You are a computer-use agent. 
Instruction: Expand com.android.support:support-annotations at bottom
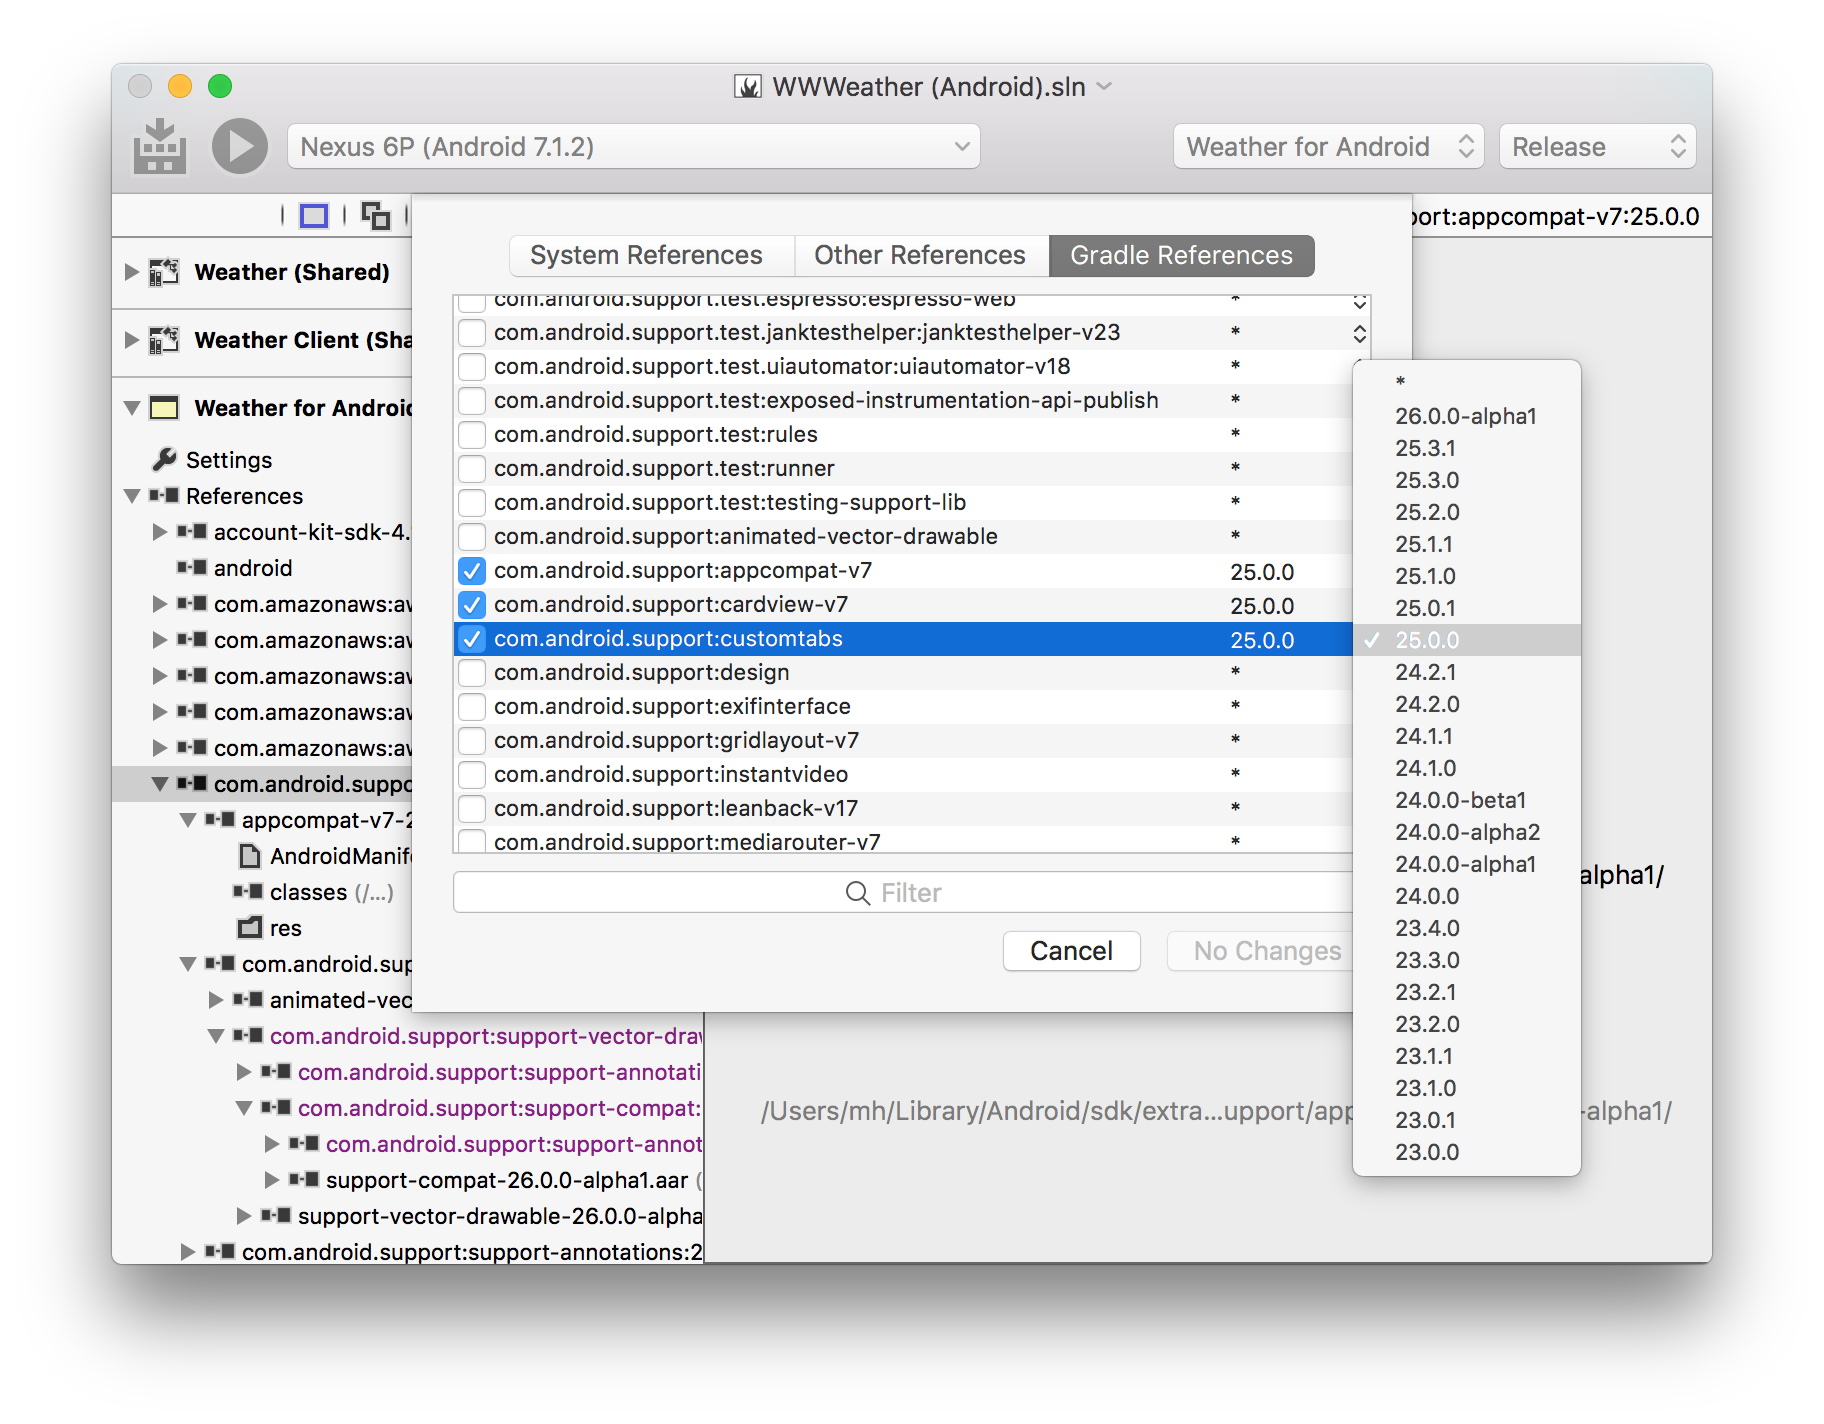click(187, 1252)
